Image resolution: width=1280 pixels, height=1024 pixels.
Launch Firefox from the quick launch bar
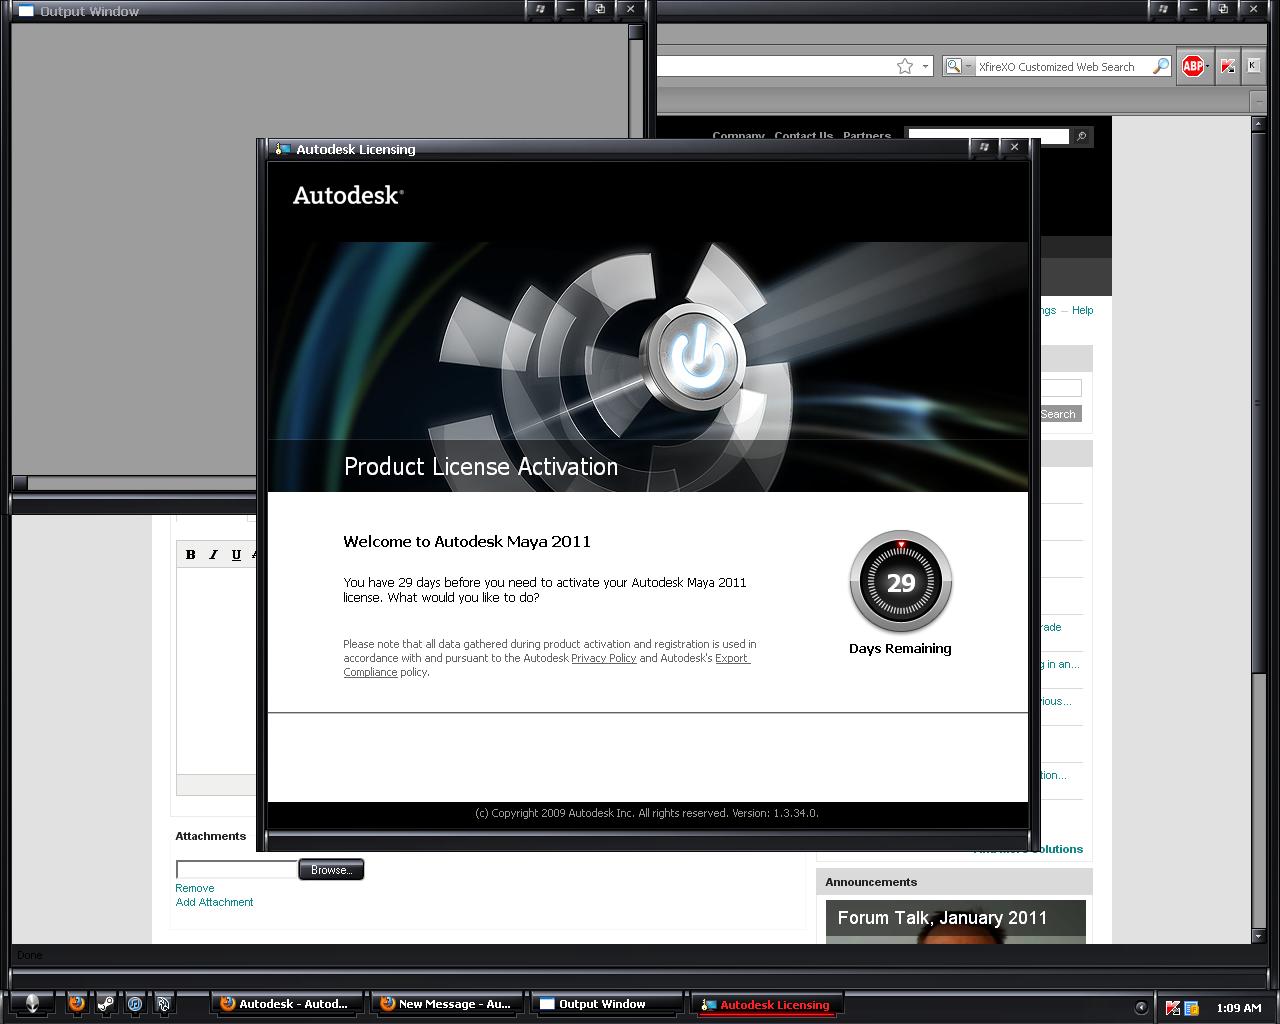click(x=76, y=1003)
